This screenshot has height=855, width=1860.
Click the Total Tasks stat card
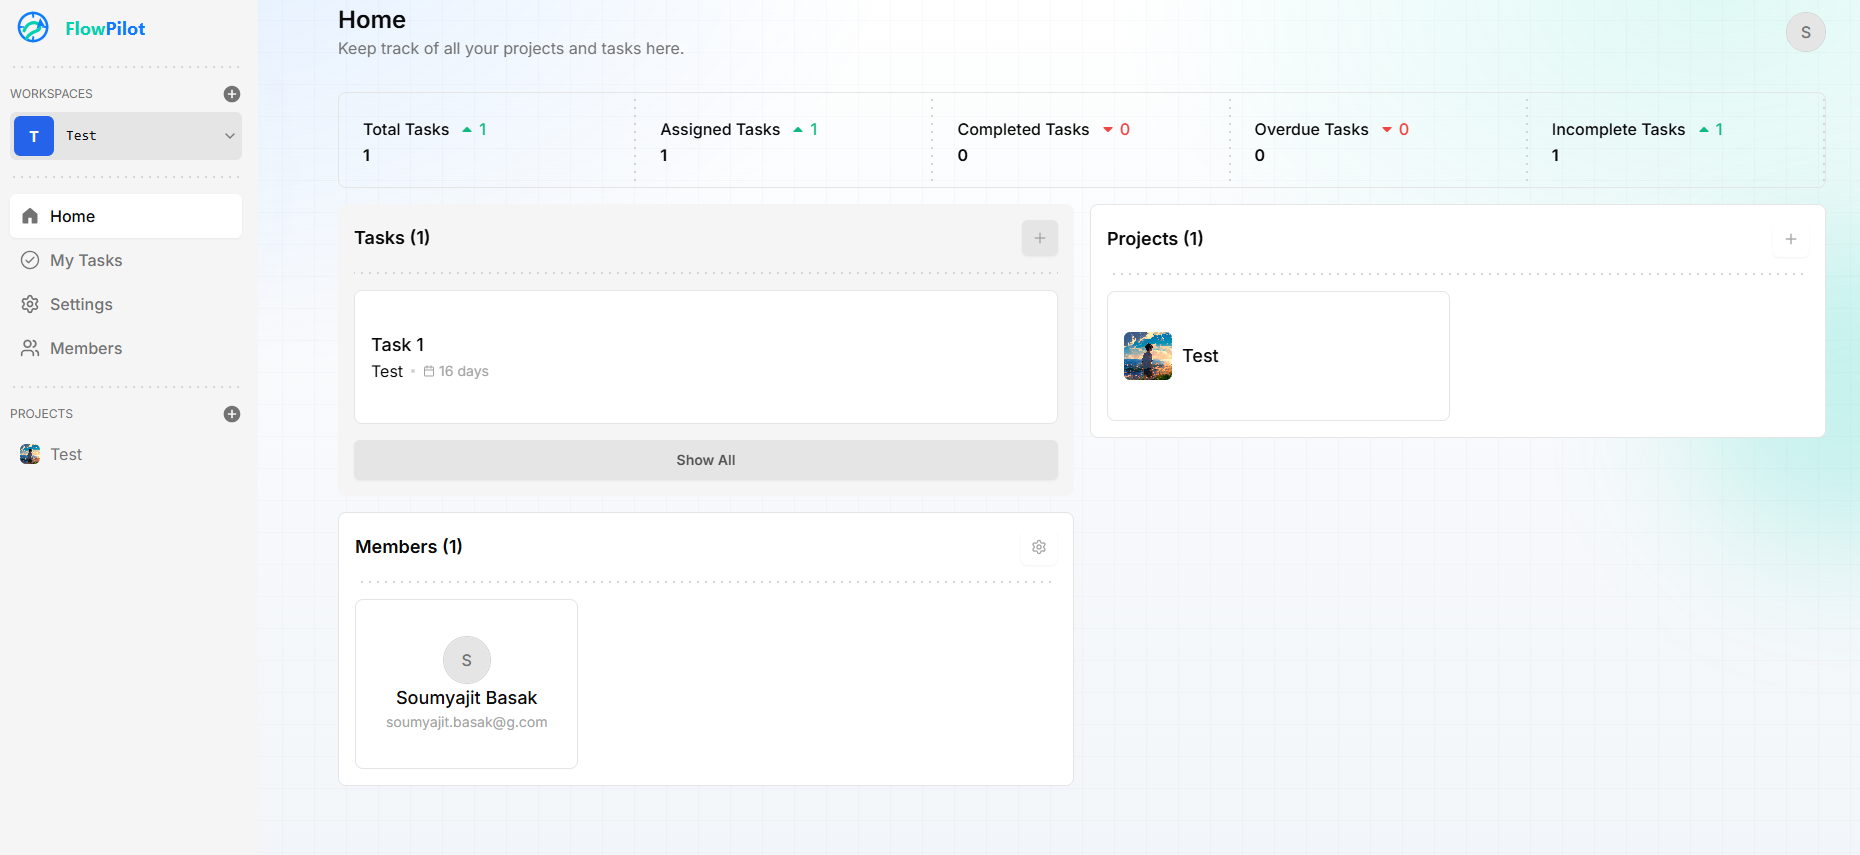486,141
